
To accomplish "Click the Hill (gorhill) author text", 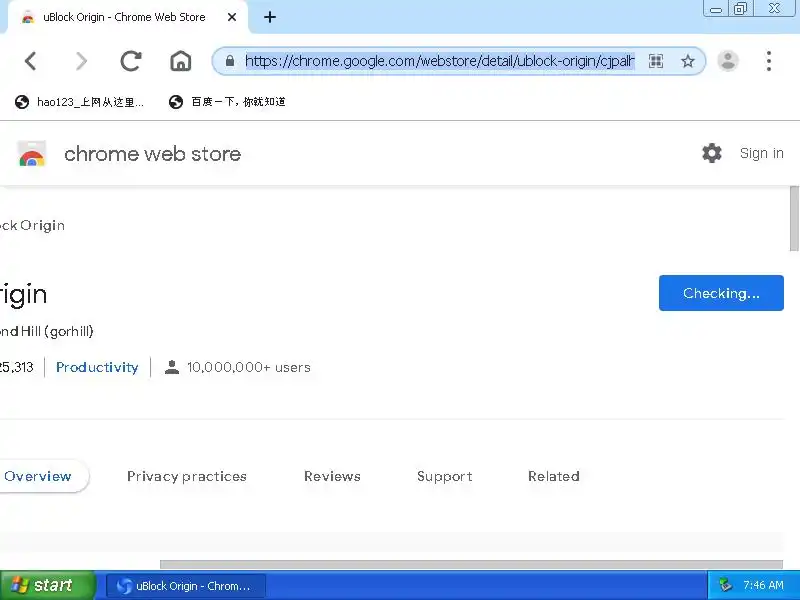I will pyautogui.click(x=57, y=332).
